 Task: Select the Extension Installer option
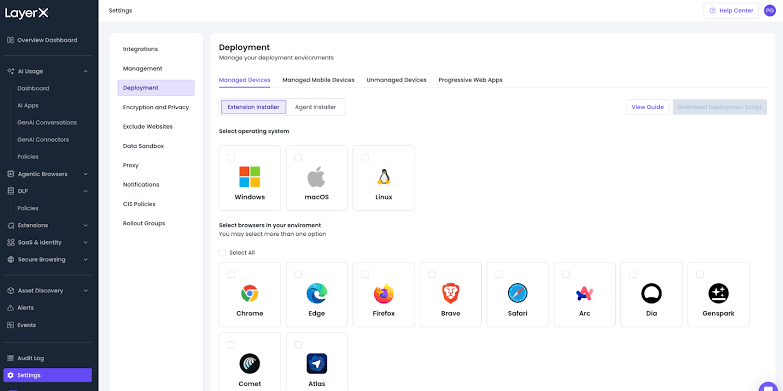(254, 107)
